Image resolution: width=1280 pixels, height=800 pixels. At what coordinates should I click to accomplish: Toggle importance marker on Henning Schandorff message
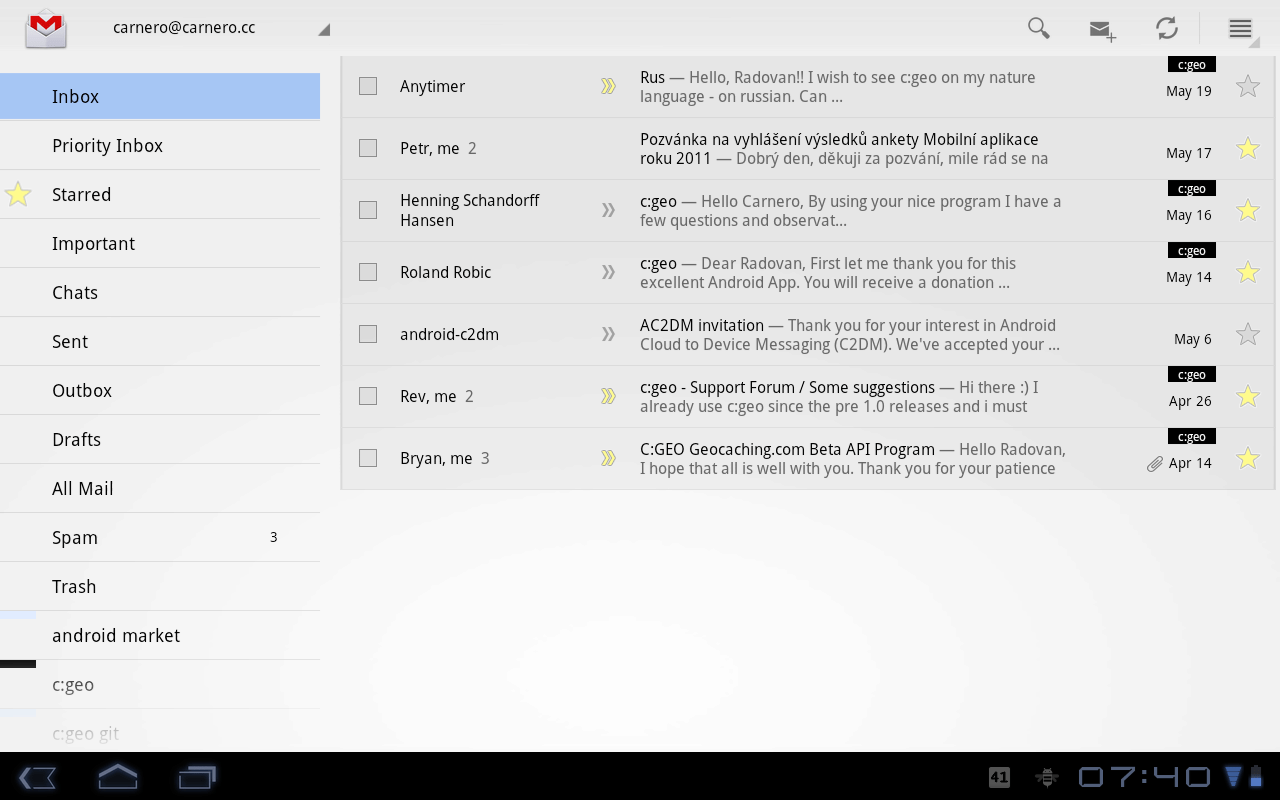tap(608, 210)
